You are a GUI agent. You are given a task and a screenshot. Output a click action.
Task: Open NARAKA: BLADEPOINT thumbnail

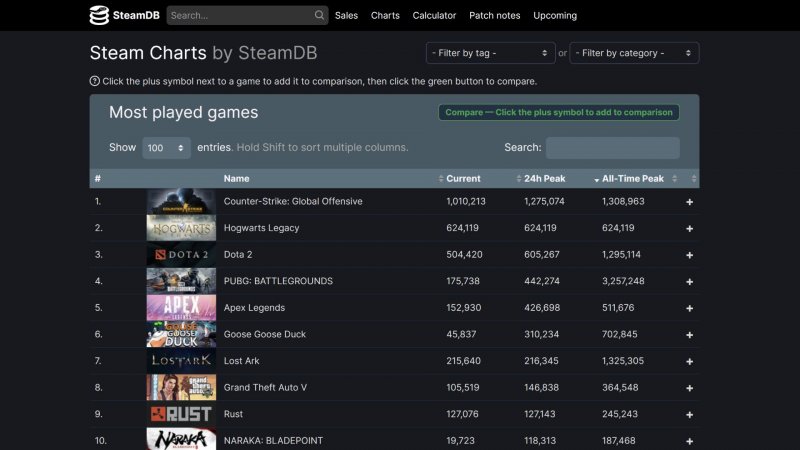[181, 439]
